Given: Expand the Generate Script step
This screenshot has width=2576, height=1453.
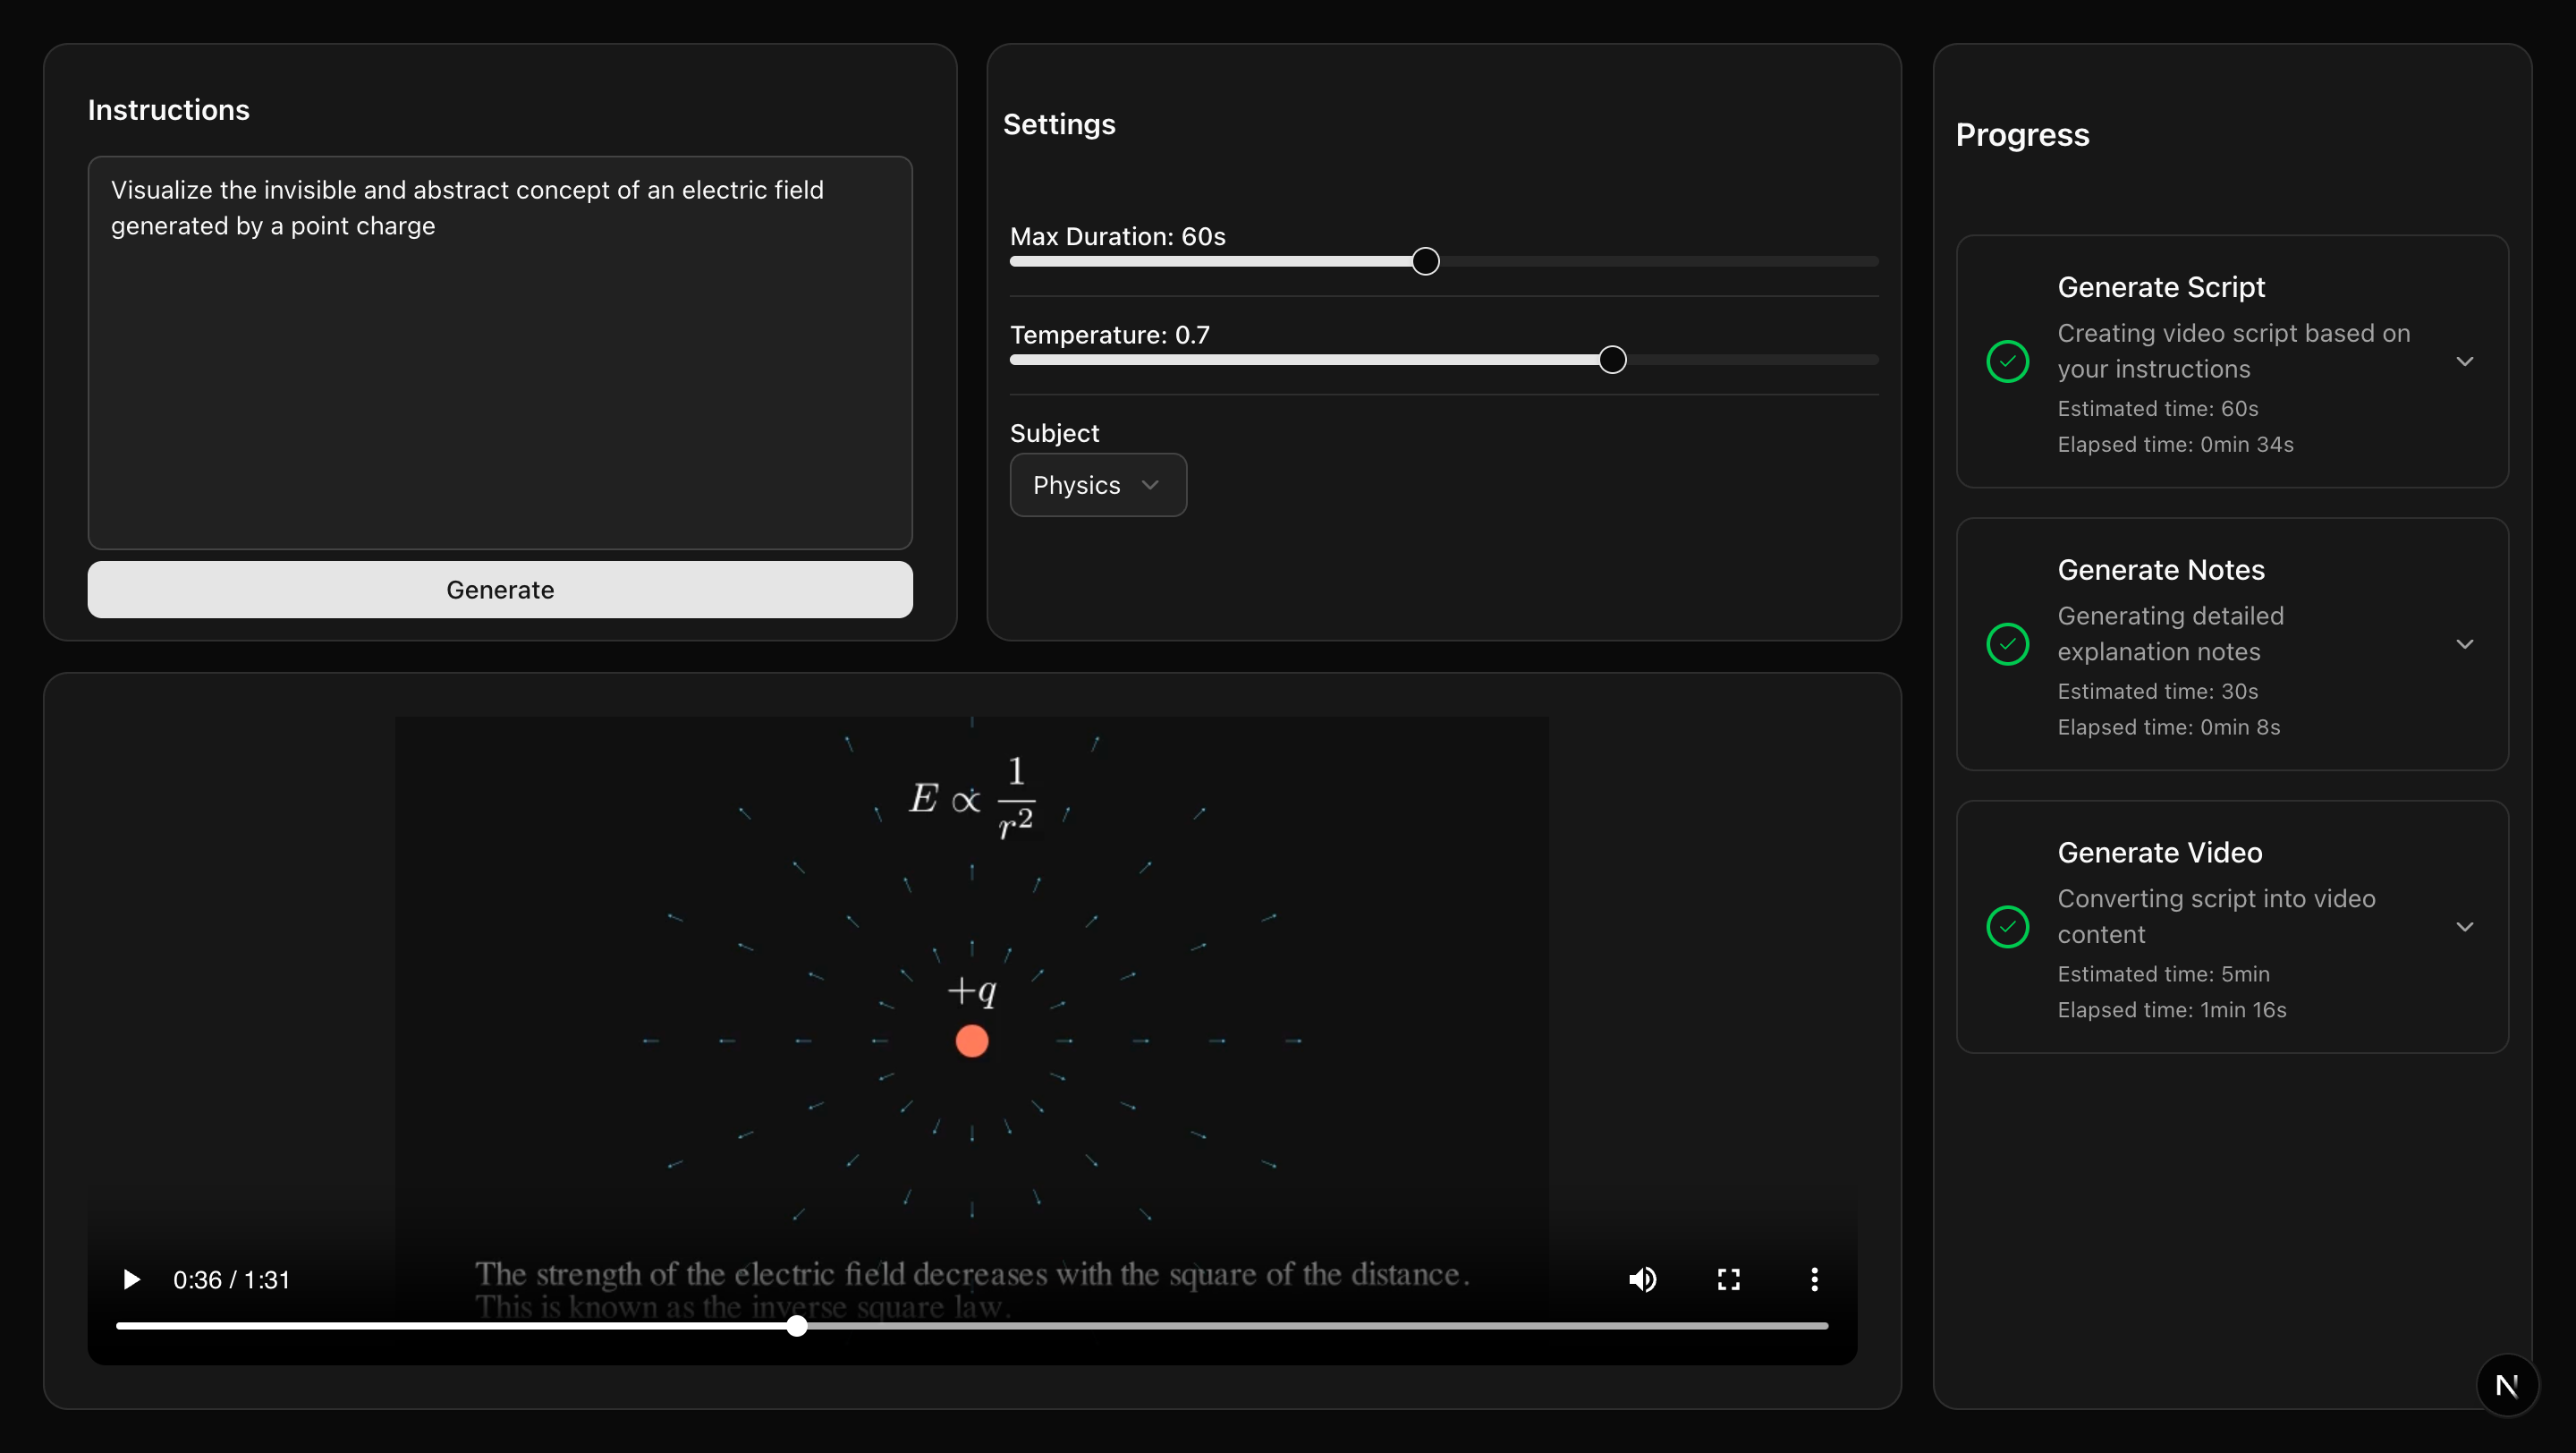Looking at the screenshot, I should point(2464,361).
